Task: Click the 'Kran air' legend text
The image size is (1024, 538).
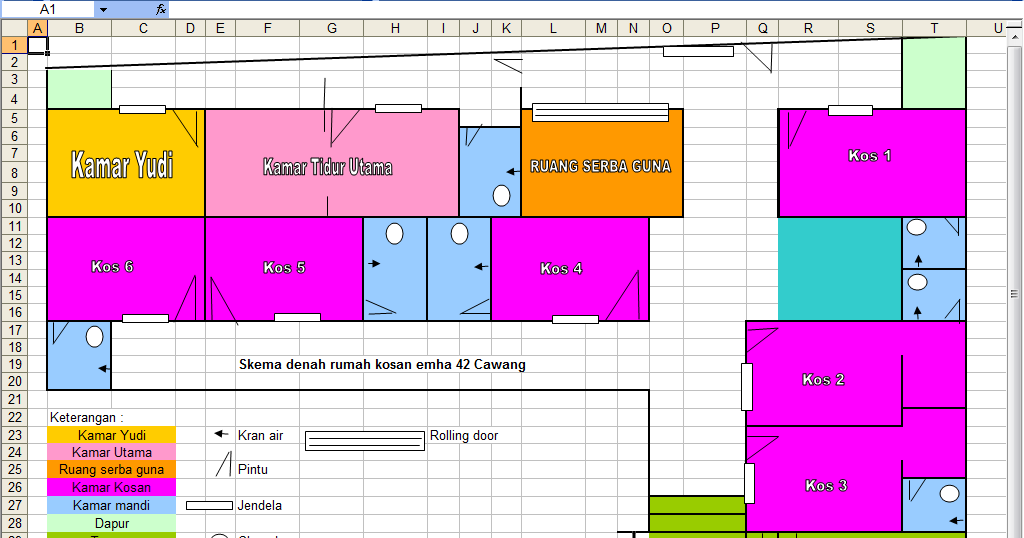Action: point(261,435)
